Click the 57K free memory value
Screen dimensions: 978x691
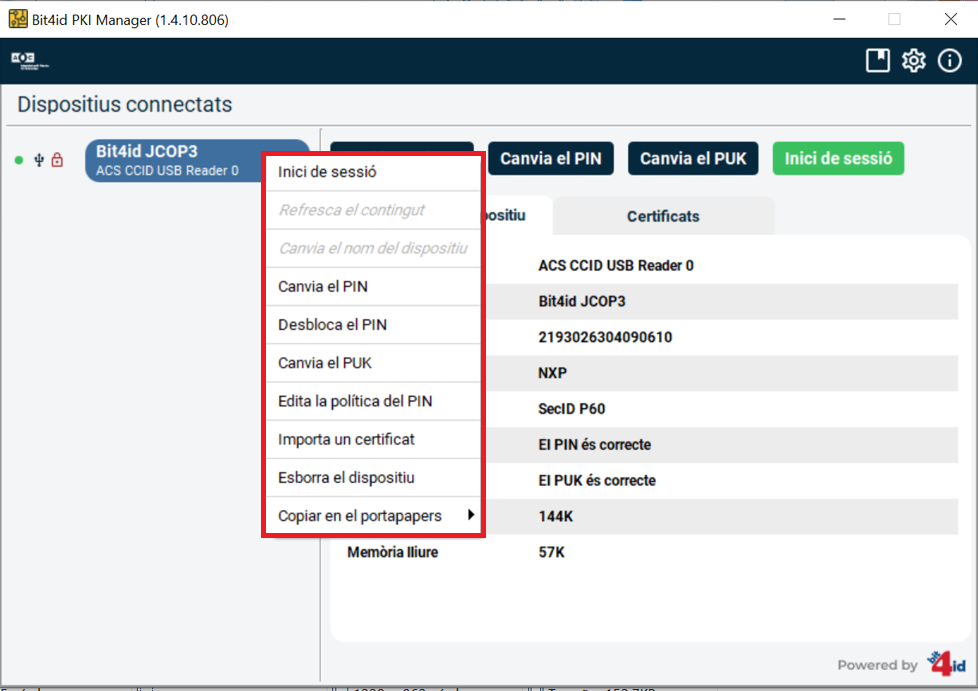[x=551, y=553]
